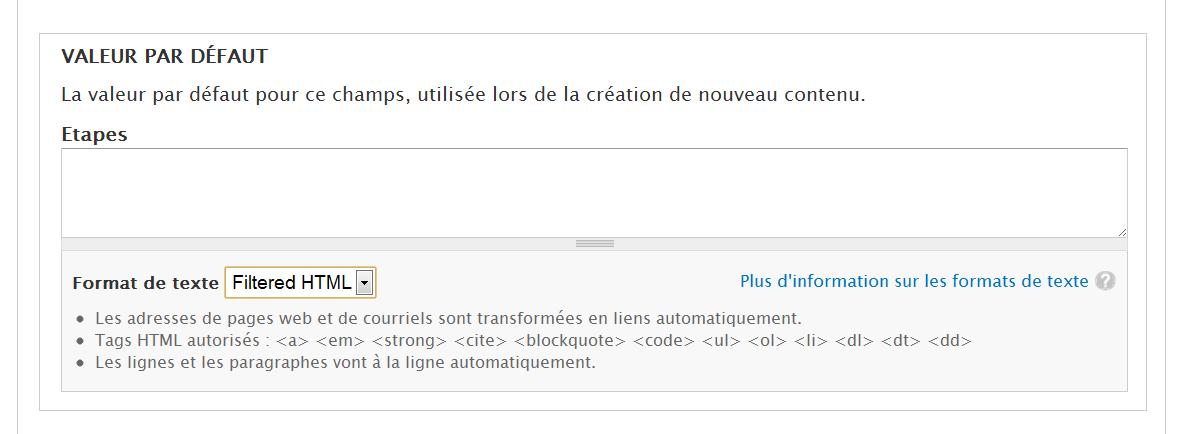
Task: Click the VALEUR PAR DÉFAUT heading
Action: click(x=164, y=55)
